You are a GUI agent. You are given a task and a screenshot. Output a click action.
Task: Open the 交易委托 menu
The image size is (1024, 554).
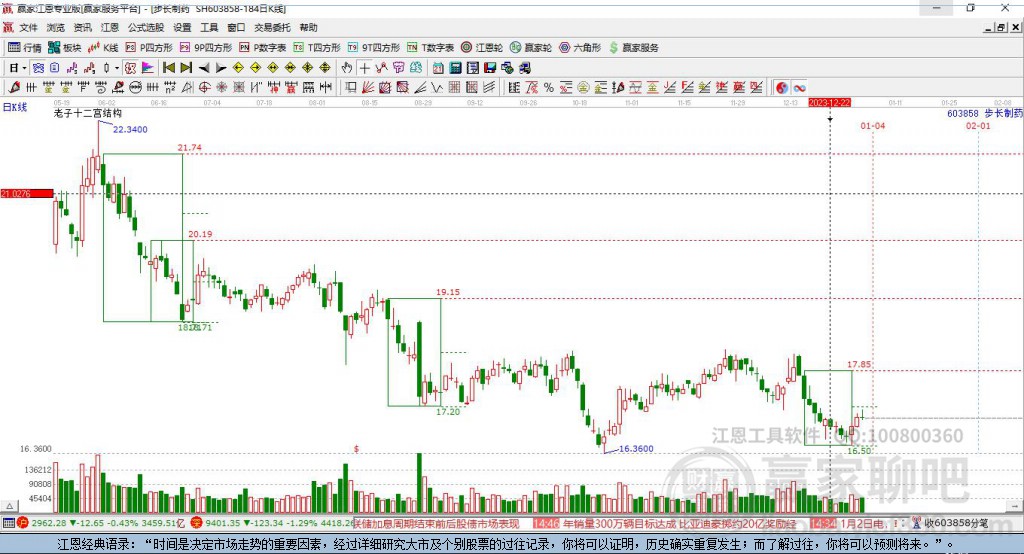click(272, 27)
